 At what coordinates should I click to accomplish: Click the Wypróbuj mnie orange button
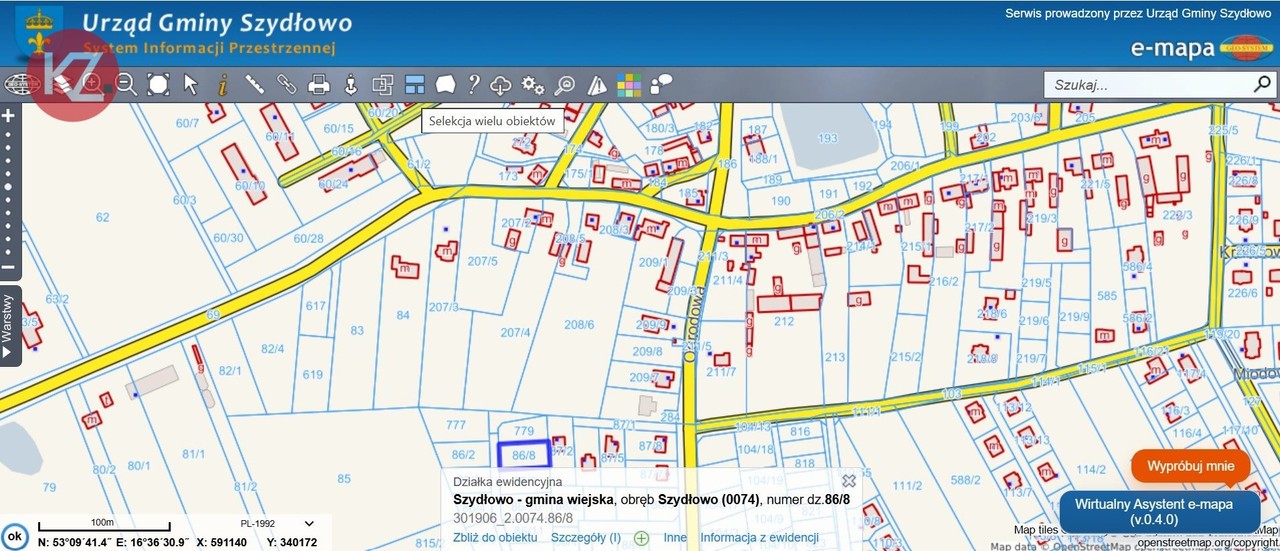coord(1191,466)
